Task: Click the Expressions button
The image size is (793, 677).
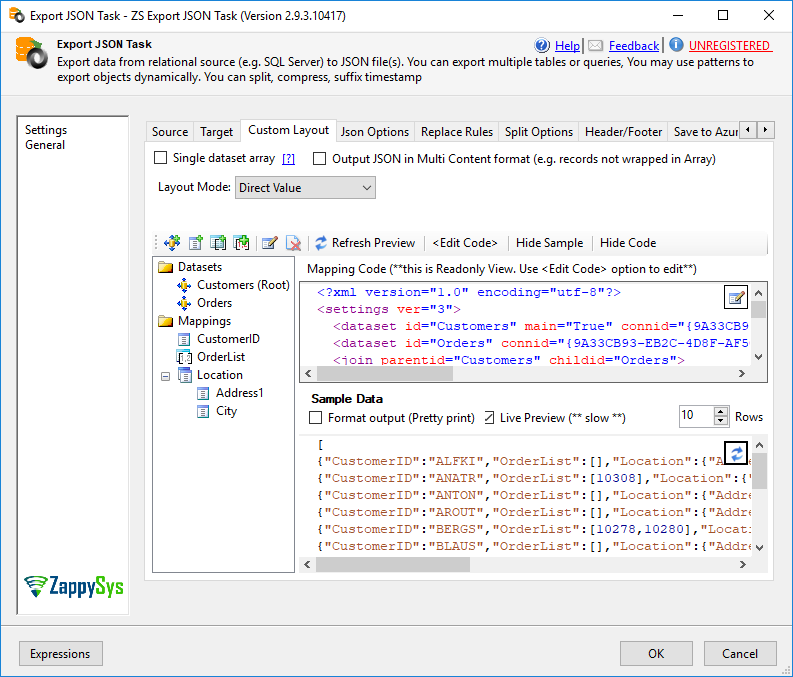Action: (61, 654)
